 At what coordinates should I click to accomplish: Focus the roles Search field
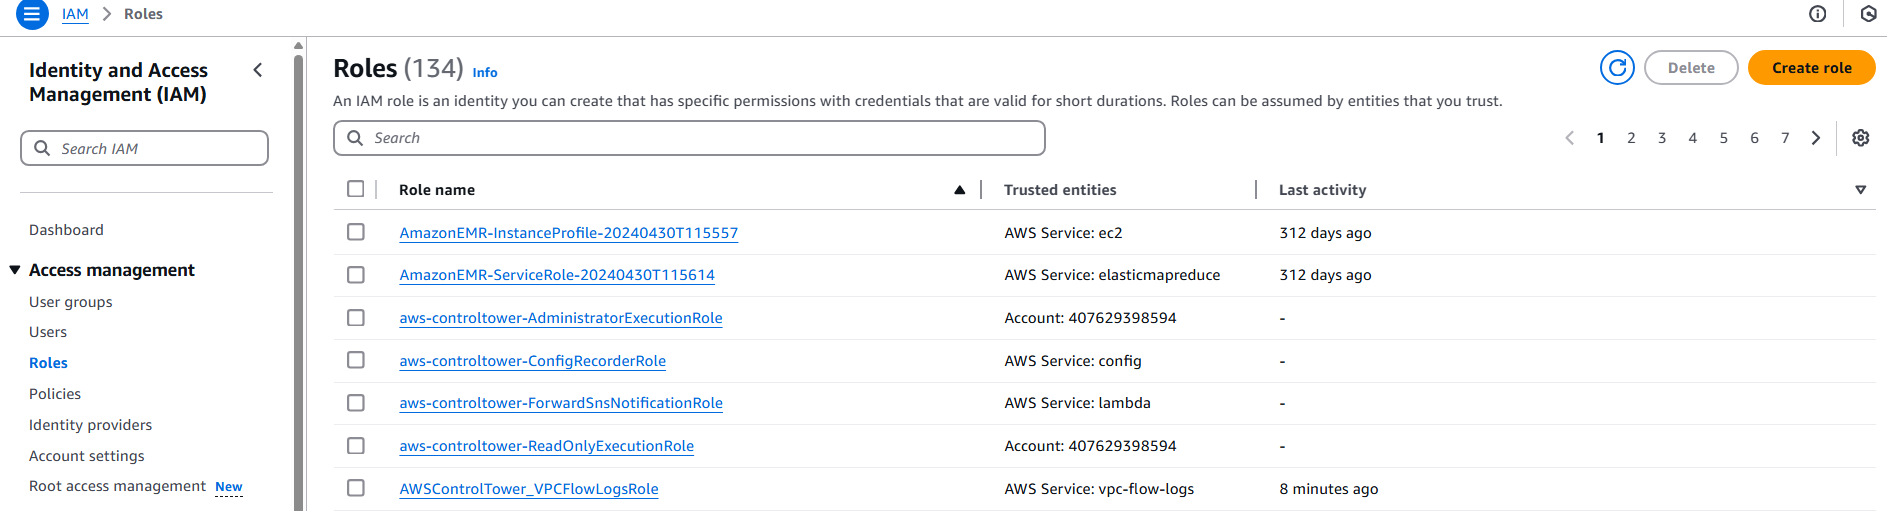(x=689, y=138)
